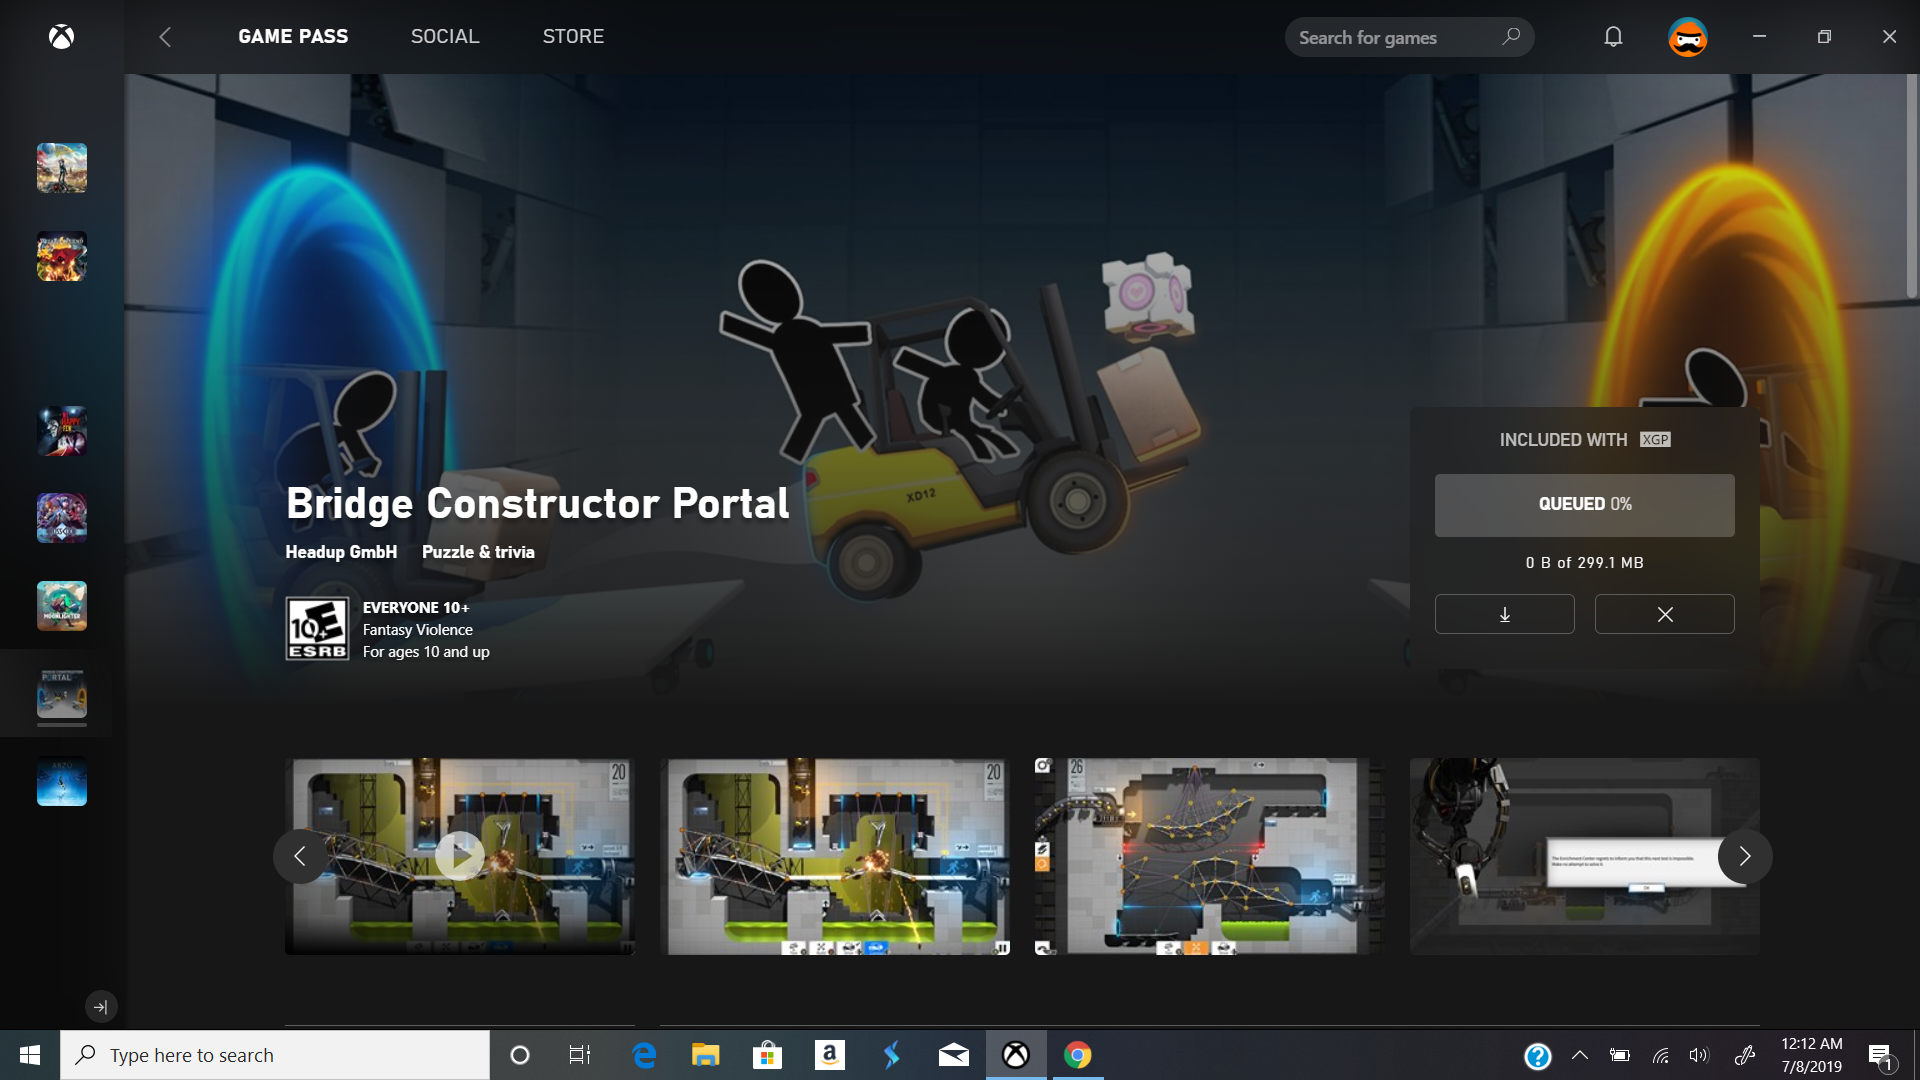Screen dimensions: 1920x1080
Task: Open the Action Center notifications icon
Action: click(x=1881, y=1056)
